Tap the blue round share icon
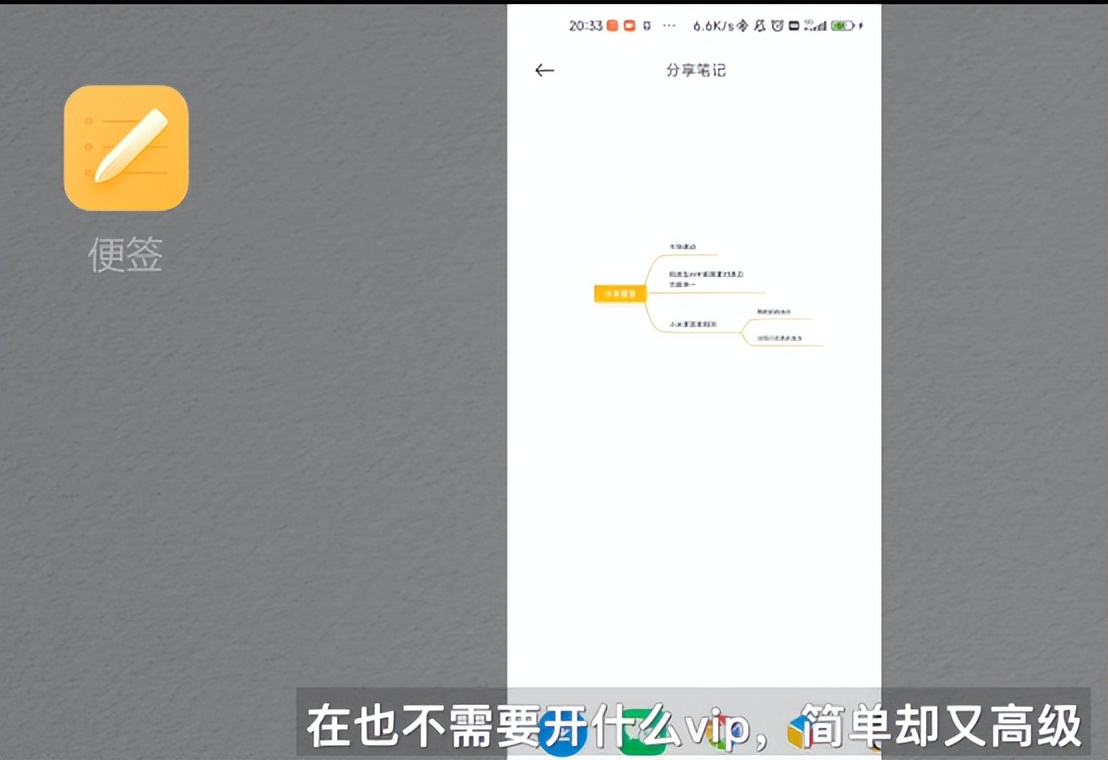Screen dimensions: 1108x760 pyautogui.click(x=561, y=736)
